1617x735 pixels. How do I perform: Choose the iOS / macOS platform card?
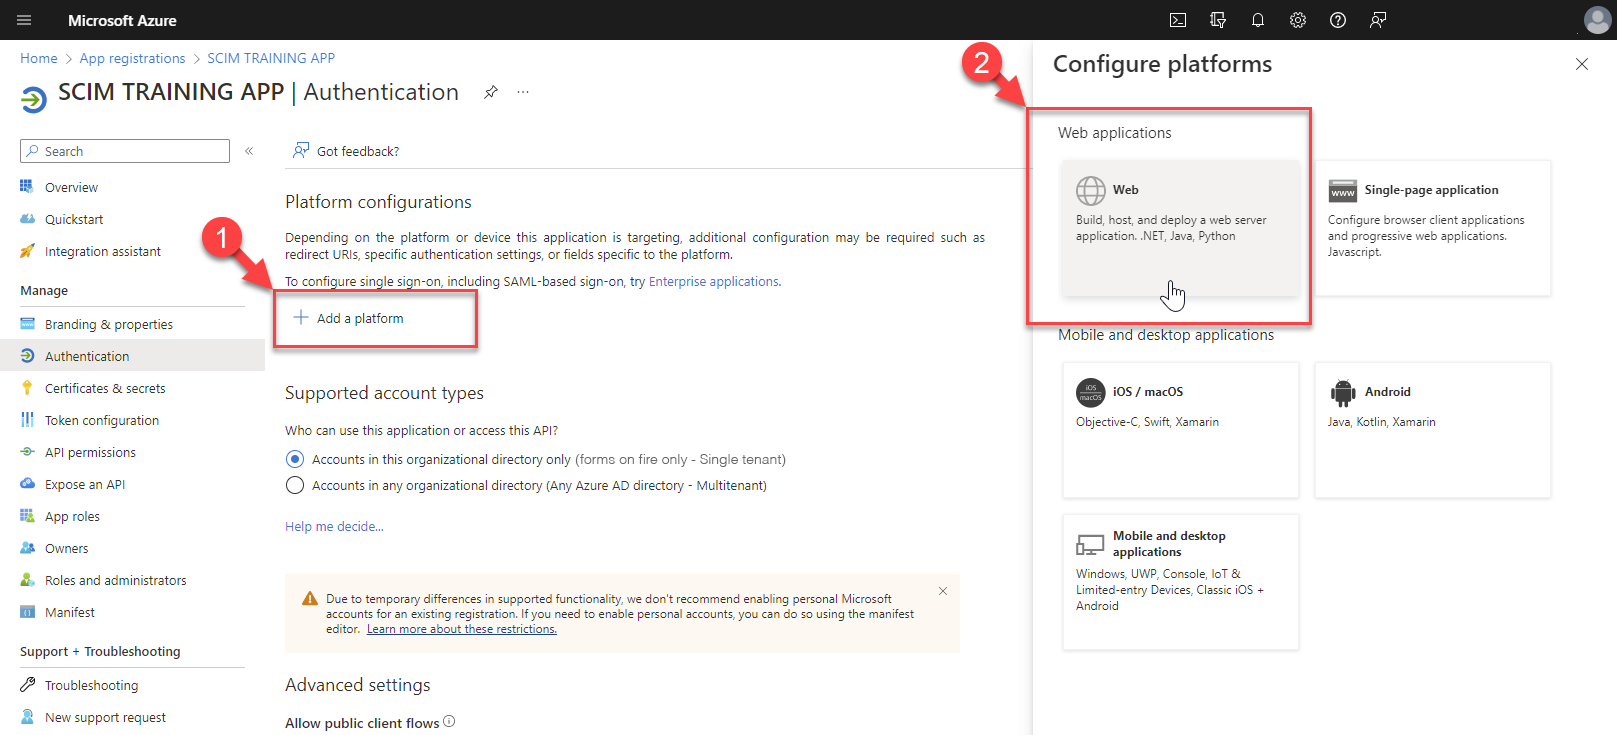pyautogui.click(x=1180, y=430)
